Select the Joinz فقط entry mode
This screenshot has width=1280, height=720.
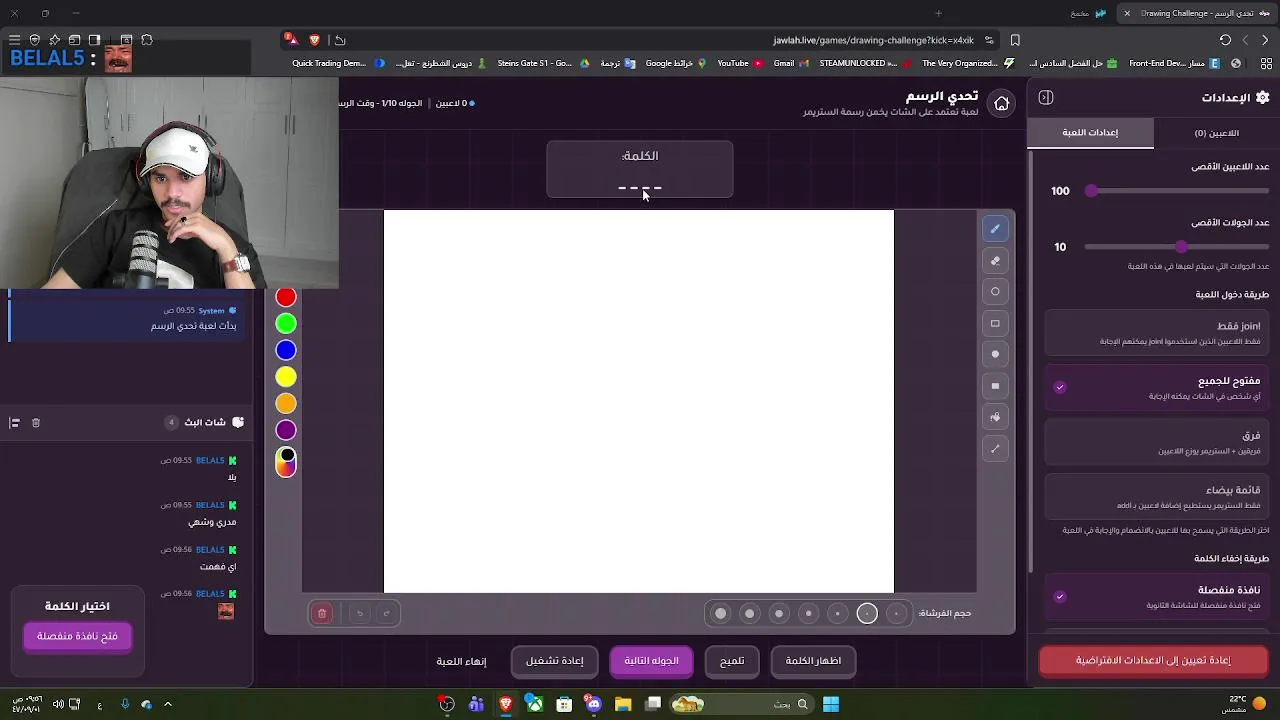tap(1158, 333)
